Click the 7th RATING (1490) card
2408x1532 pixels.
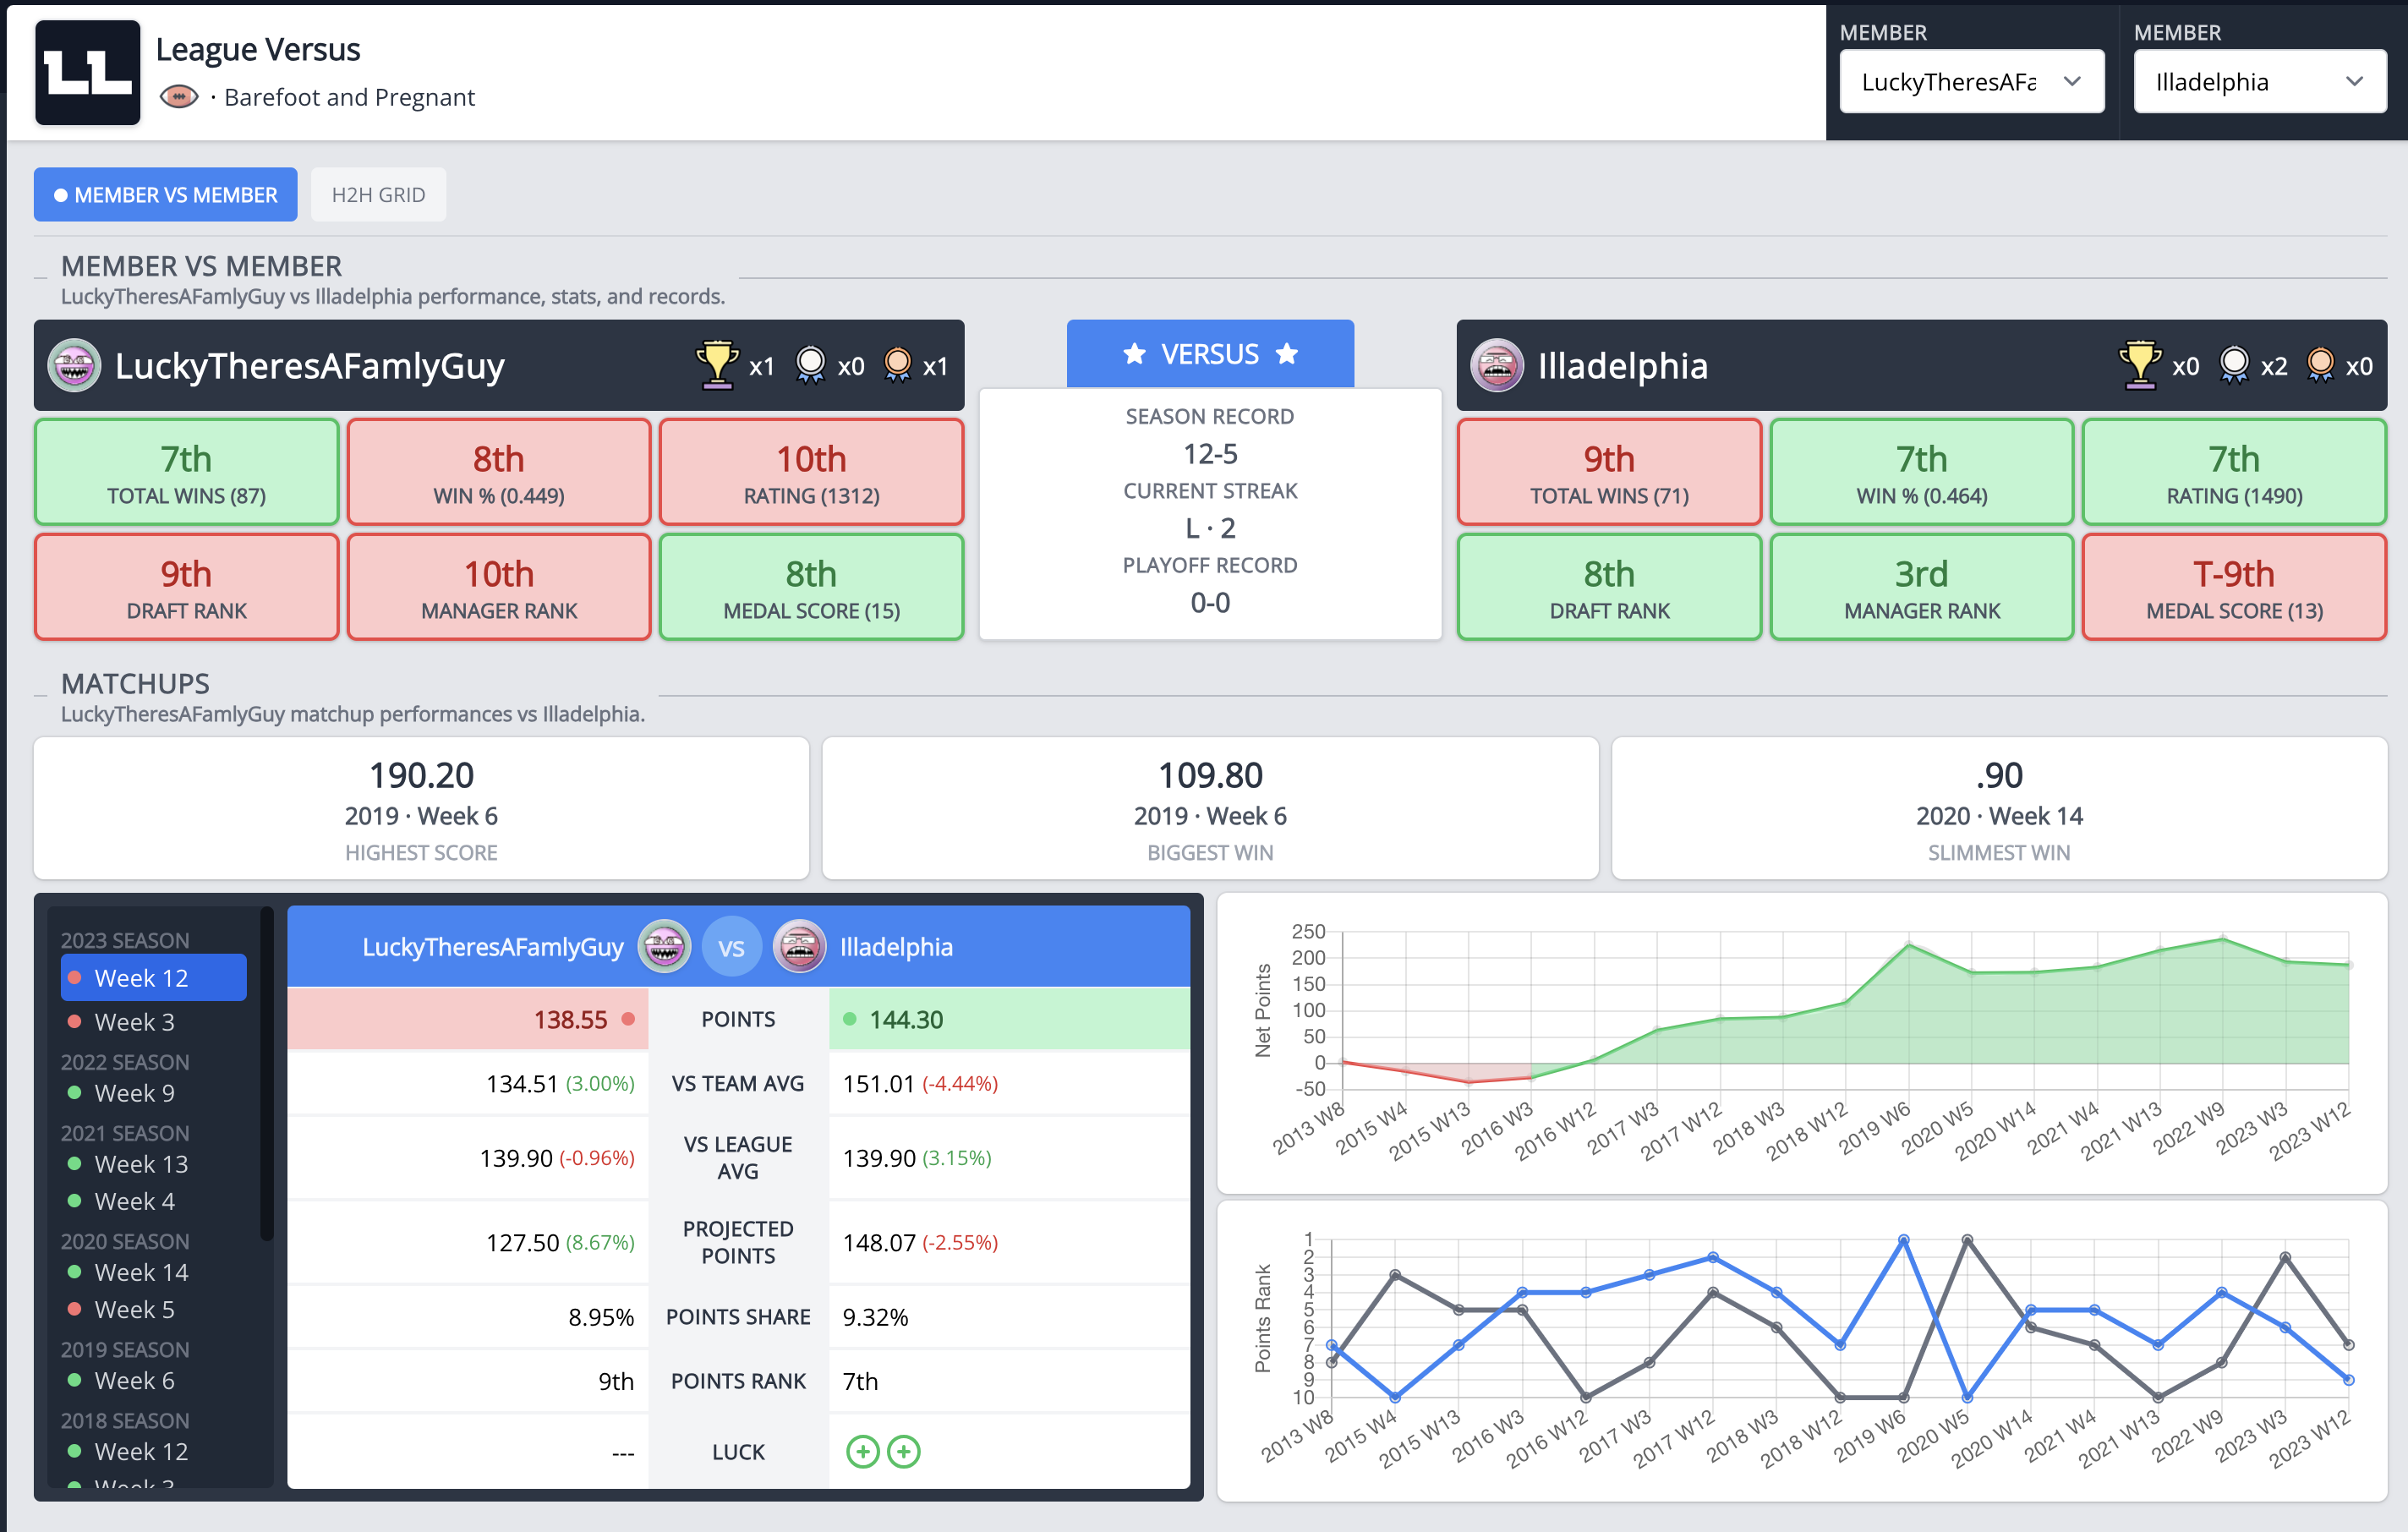pos(2235,472)
